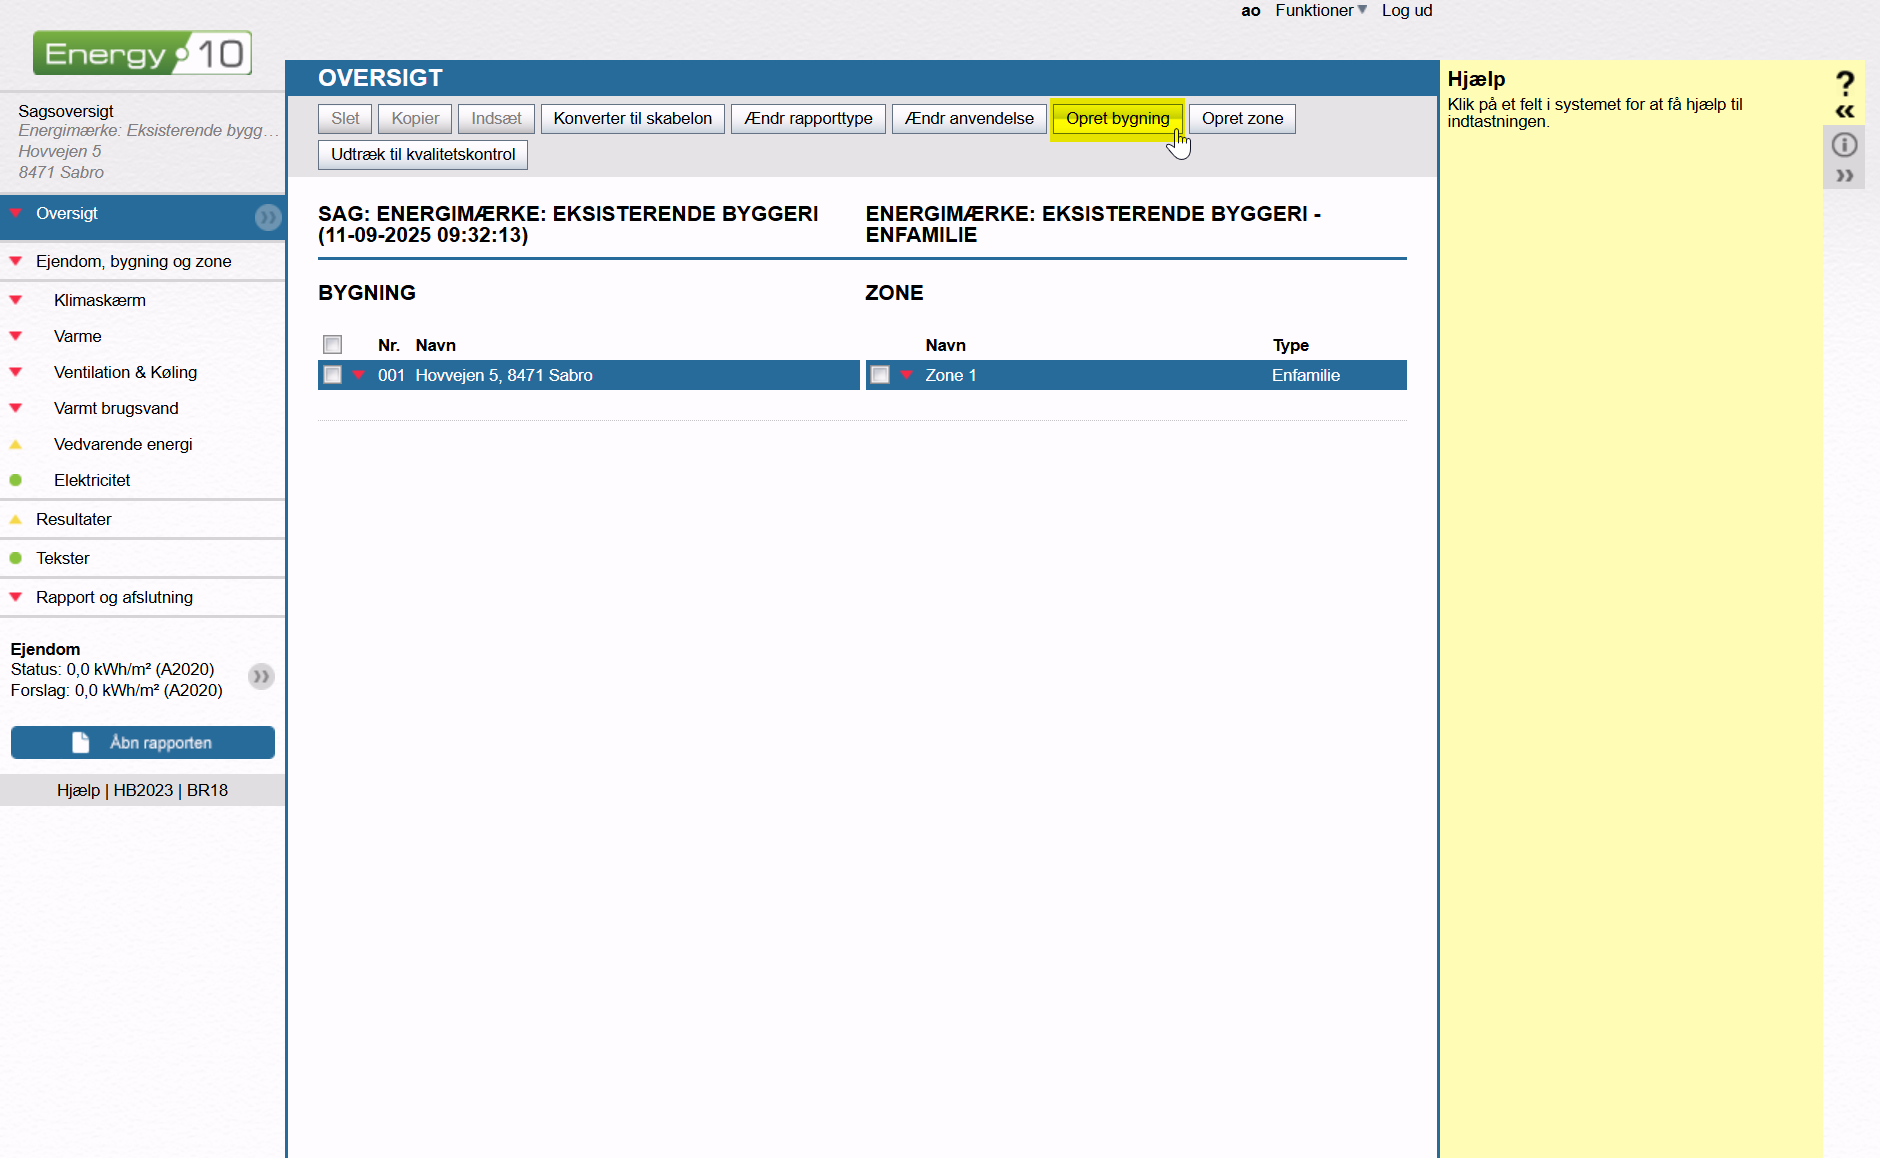Collapse help panel with double-left chevron
This screenshot has width=1880, height=1158.
tap(1845, 111)
